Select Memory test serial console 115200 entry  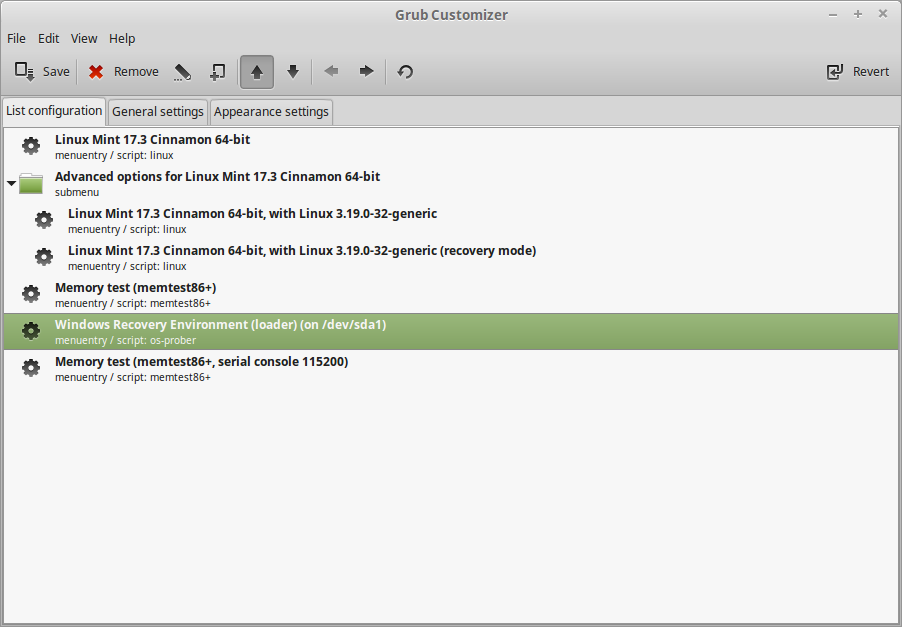pyautogui.click(x=451, y=369)
